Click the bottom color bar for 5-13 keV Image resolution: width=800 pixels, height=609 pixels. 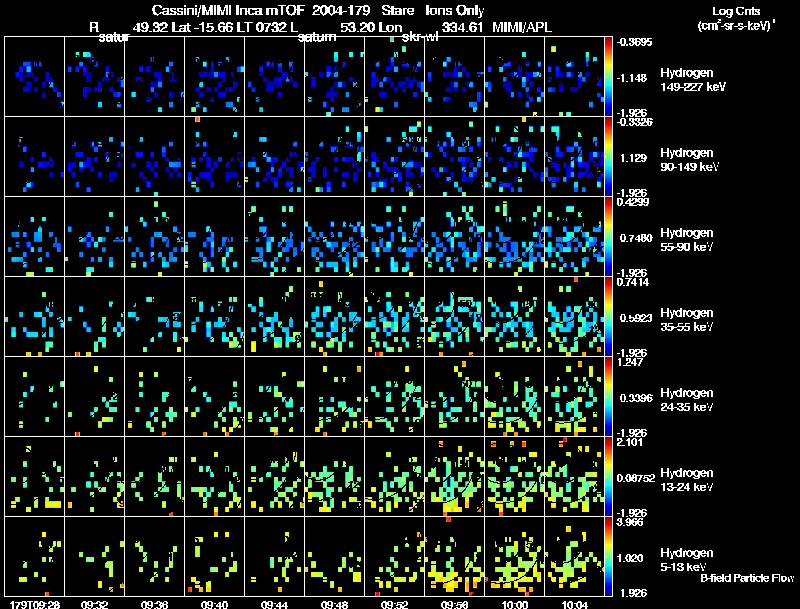[608, 556]
